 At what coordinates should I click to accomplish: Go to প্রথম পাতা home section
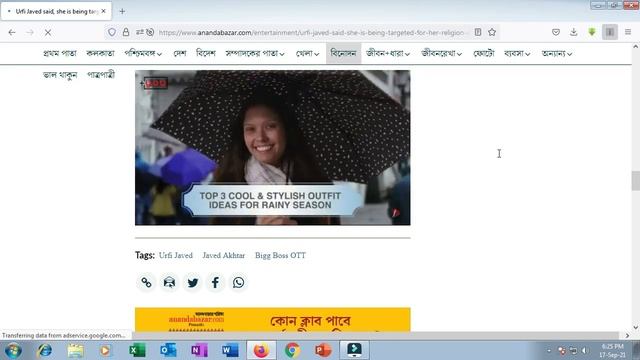pos(60,53)
